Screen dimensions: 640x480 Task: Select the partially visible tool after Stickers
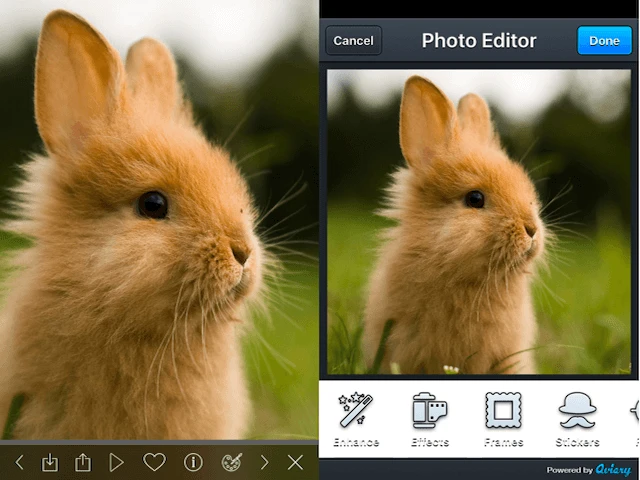click(x=634, y=419)
